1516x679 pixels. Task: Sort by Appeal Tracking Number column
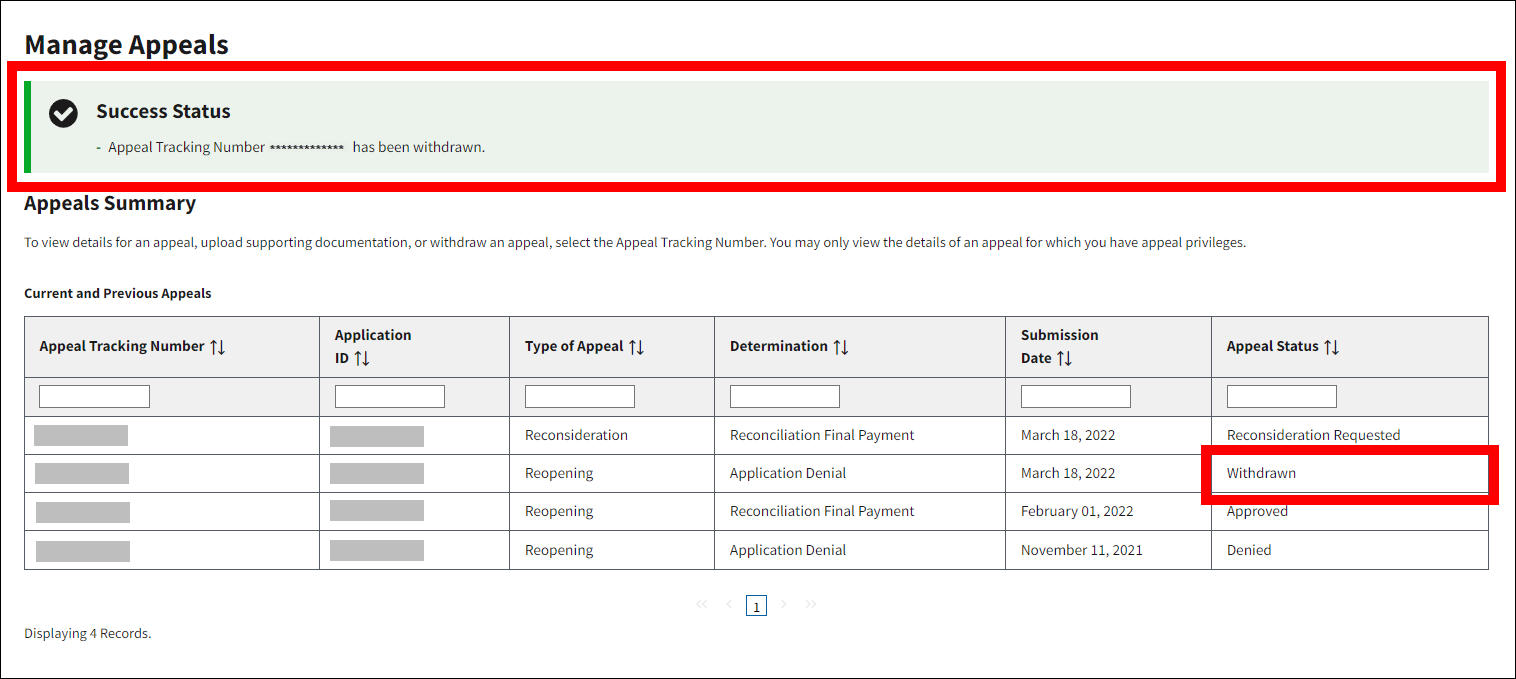(218, 347)
